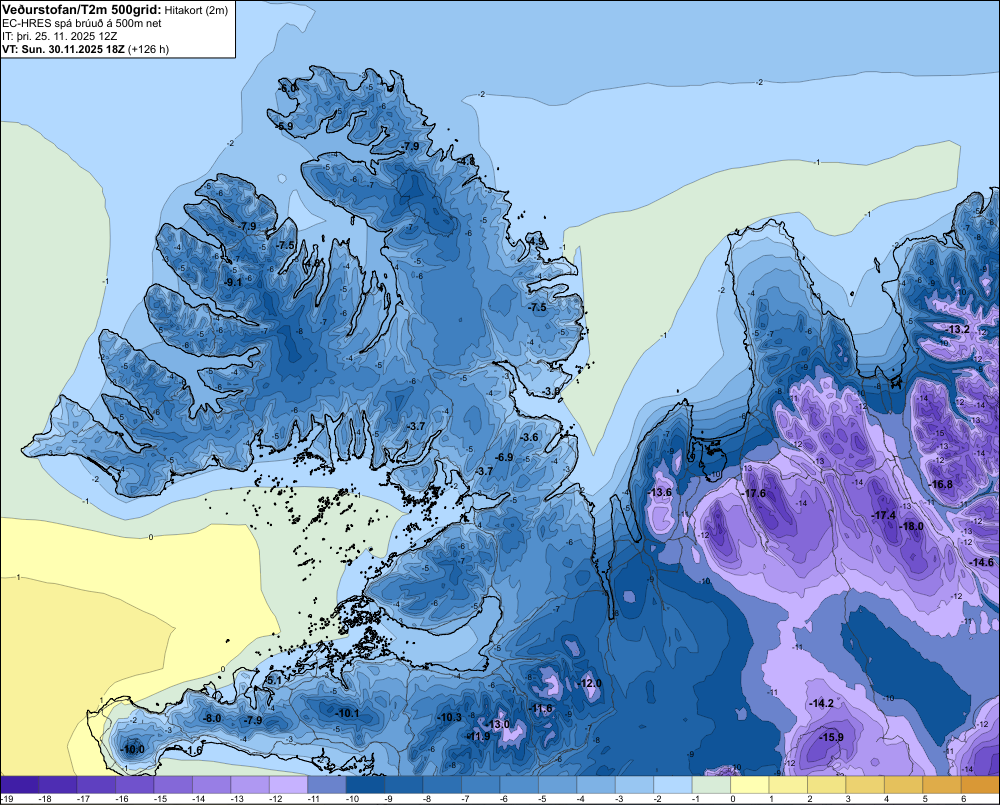The width and height of the screenshot is (1000, 805).
Task: Click the -14.6 temperature value
Action: 982,563
